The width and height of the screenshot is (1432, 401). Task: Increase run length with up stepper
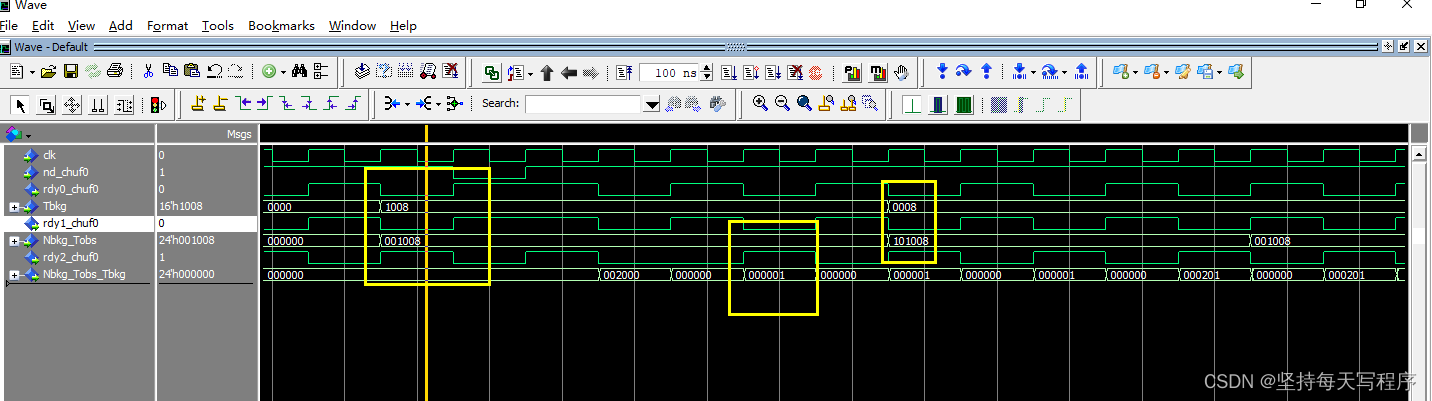[707, 68]
